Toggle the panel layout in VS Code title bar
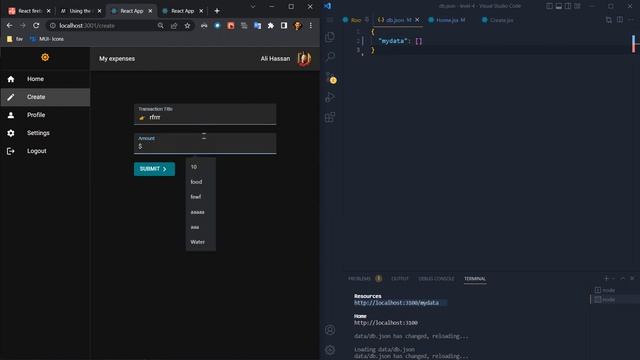This screenshot has height=360, width=640. [x=559, y=6]
